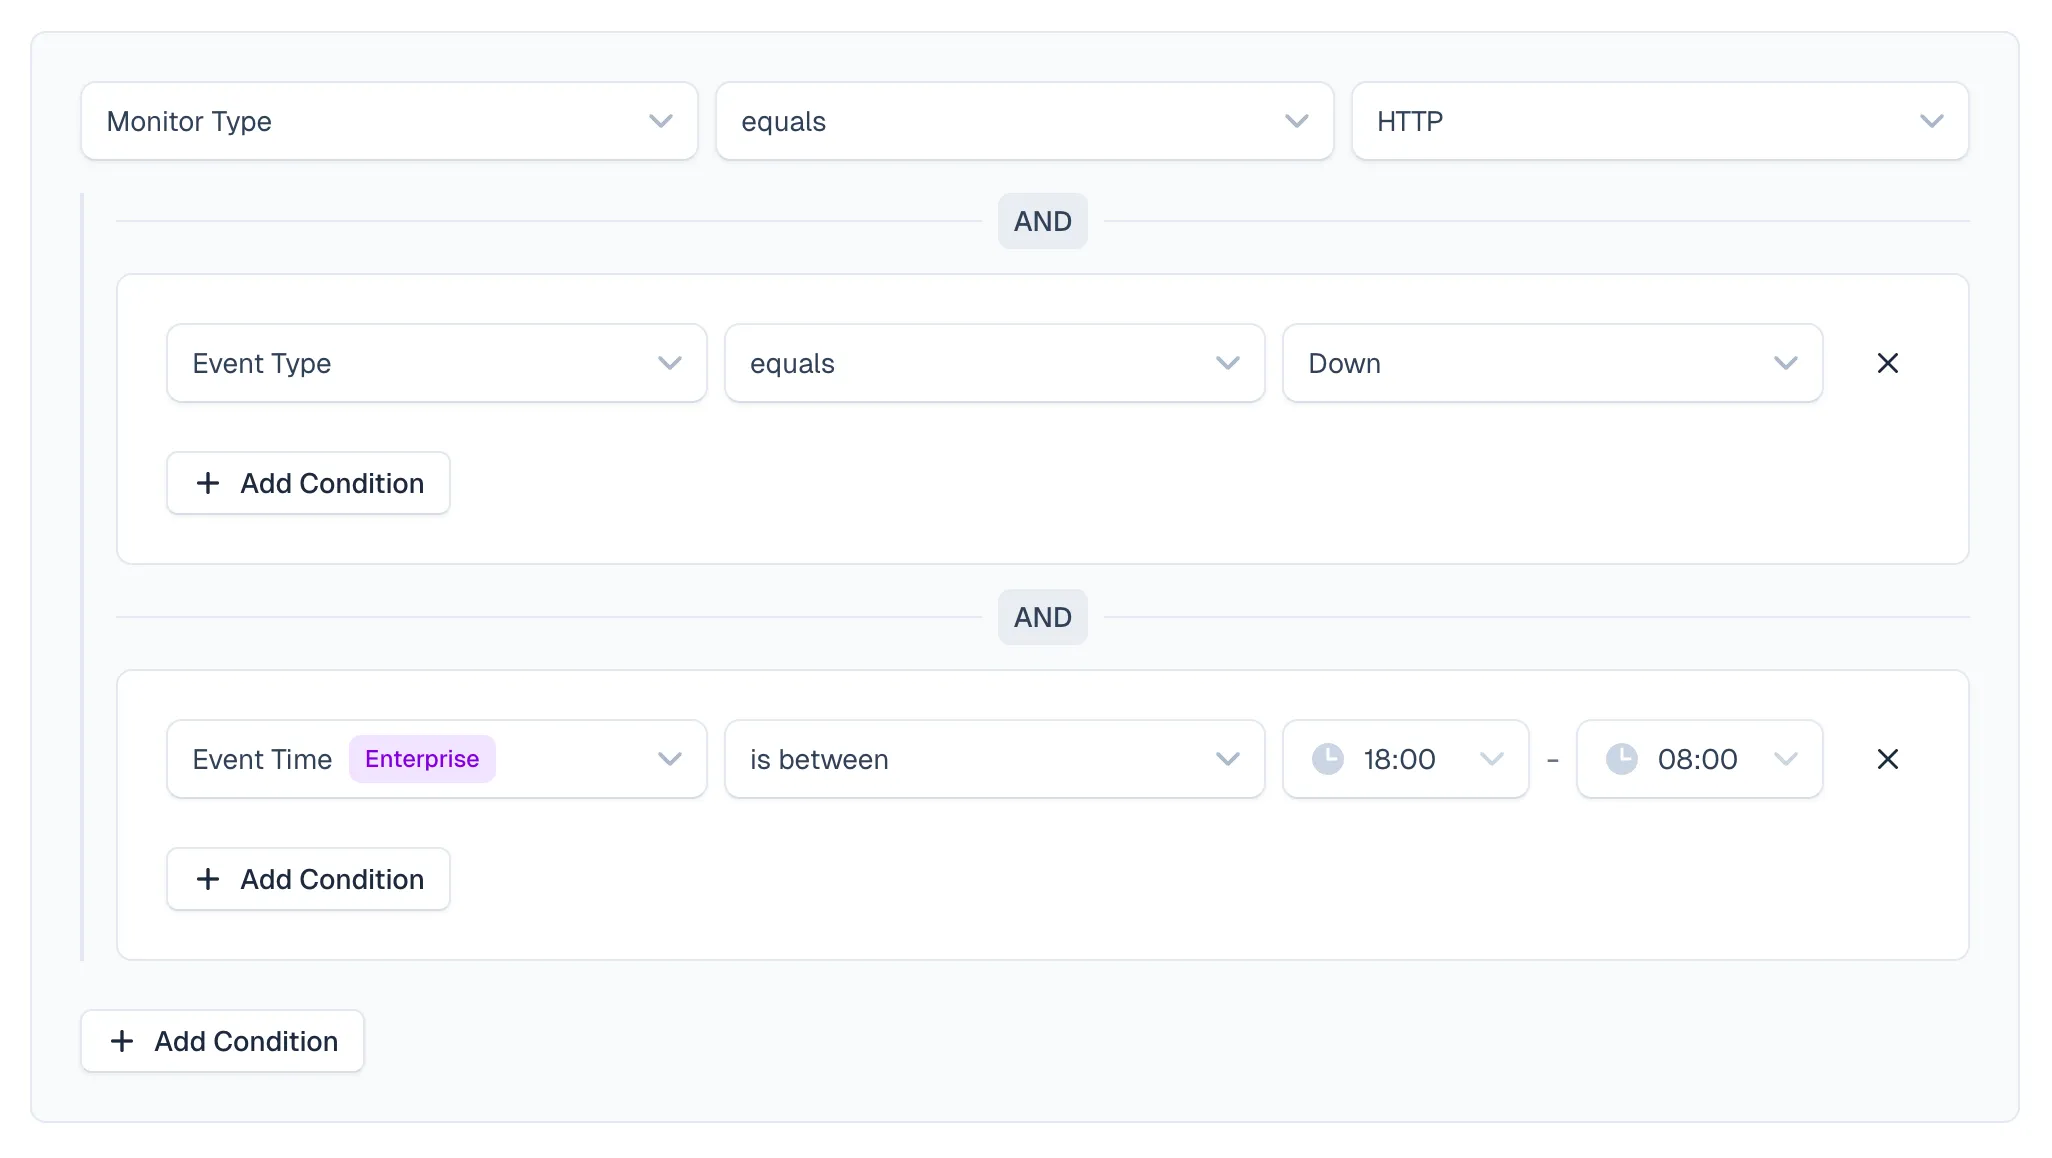Expand the Event Type field selector
Viewport: 2052px width, 1158px height.
pyautogui.click(x=436, y=363)
